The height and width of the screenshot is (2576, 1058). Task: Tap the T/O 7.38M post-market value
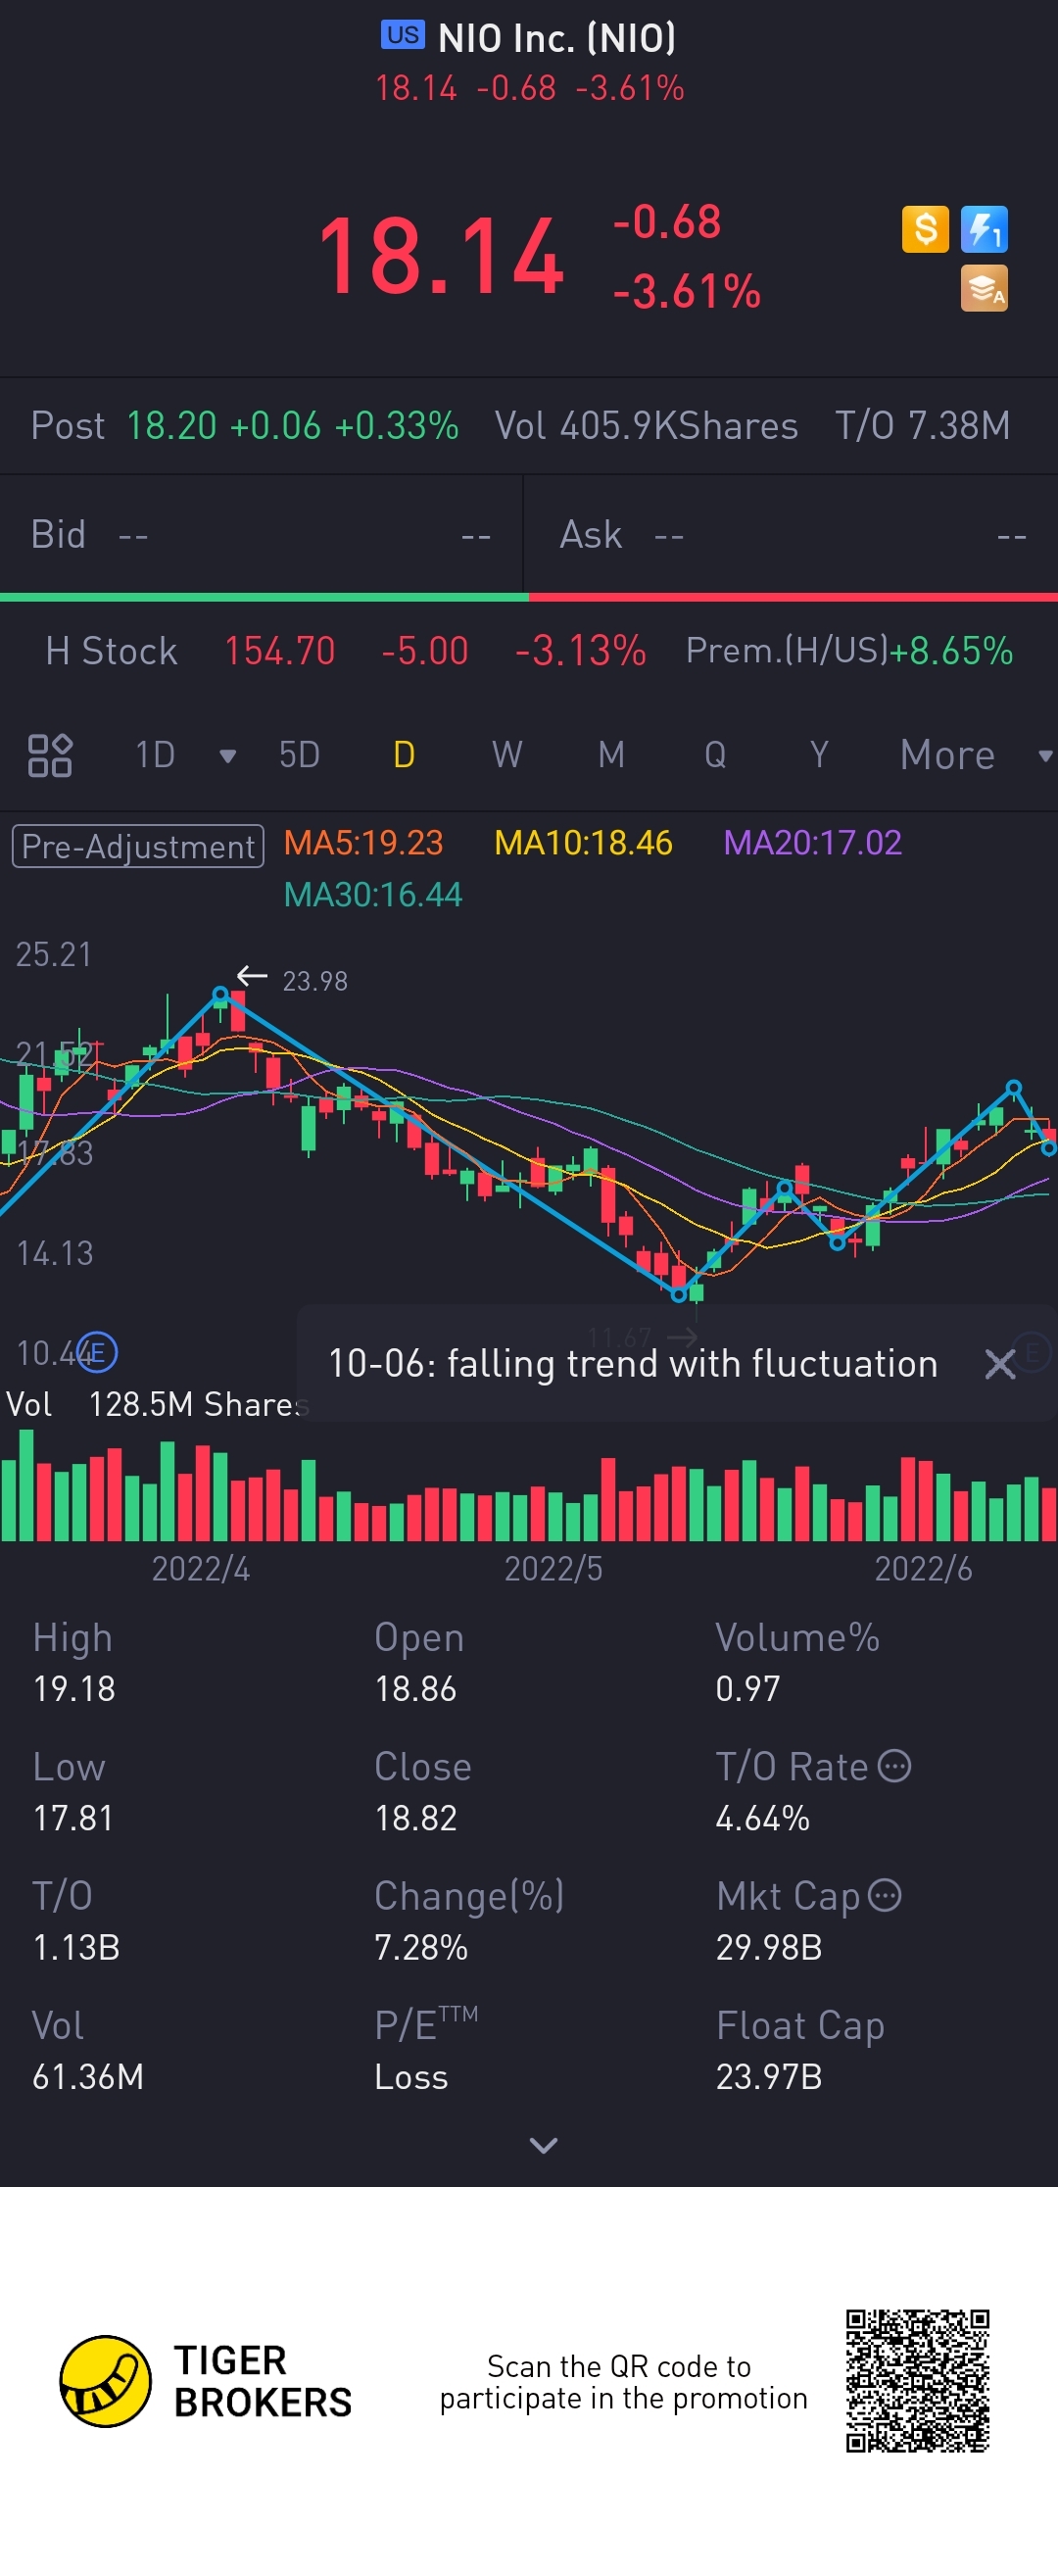[922, 426]
